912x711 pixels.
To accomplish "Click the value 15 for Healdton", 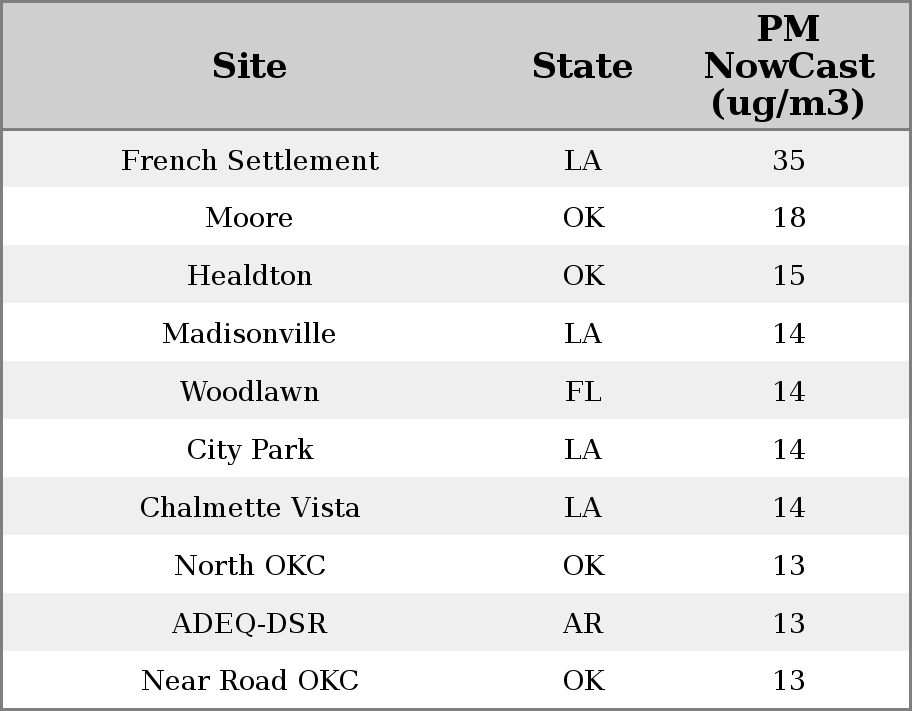I will (788, 276).
